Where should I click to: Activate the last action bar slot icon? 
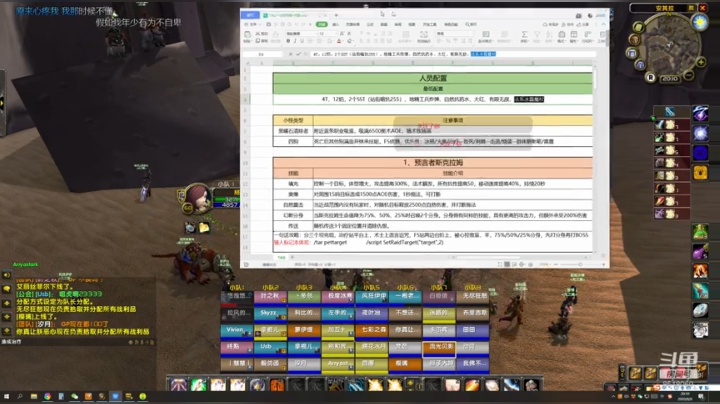[x=532, y=385]
